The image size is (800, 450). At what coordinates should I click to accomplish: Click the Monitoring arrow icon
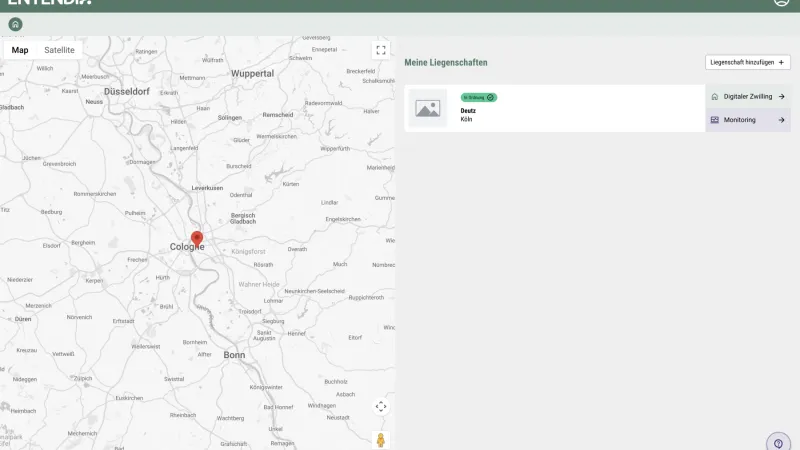(781, 120)
